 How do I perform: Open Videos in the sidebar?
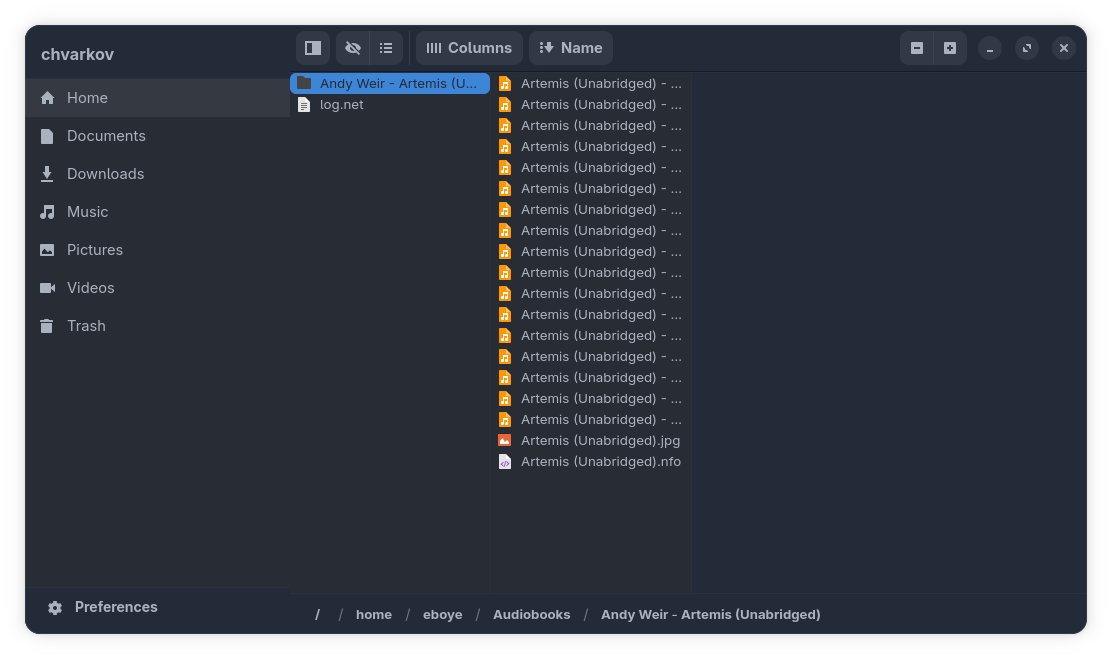(x=157, y=288)
